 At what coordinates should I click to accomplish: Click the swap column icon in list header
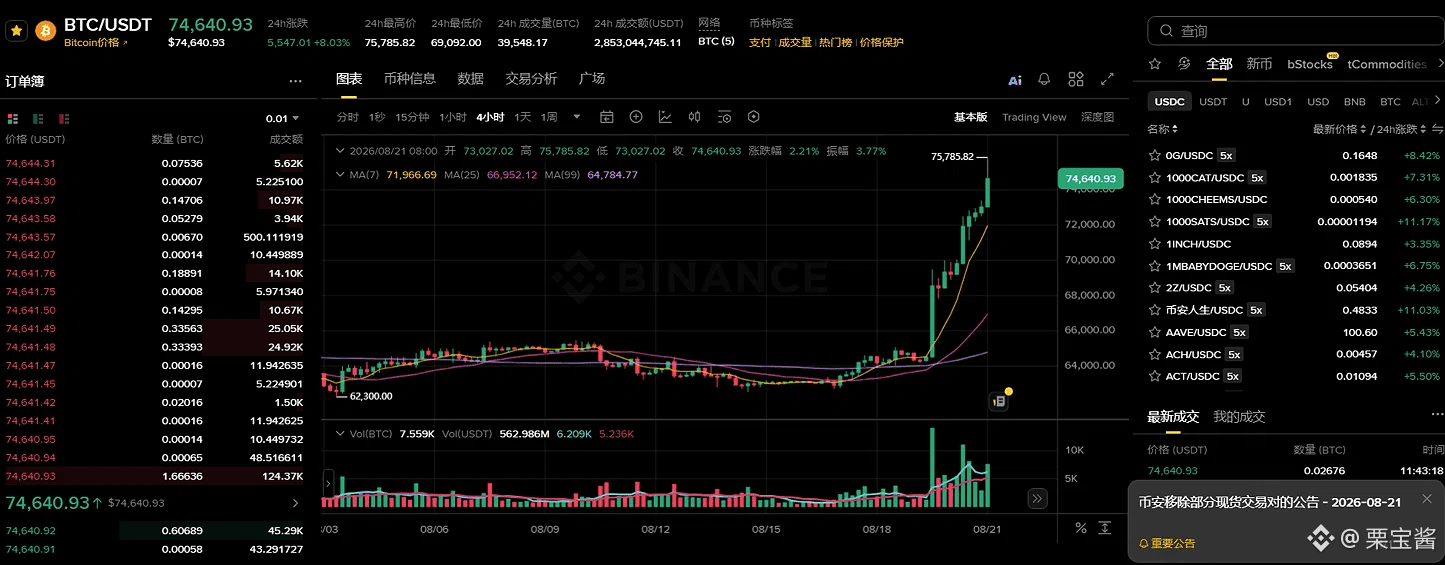coord(1438,129)
